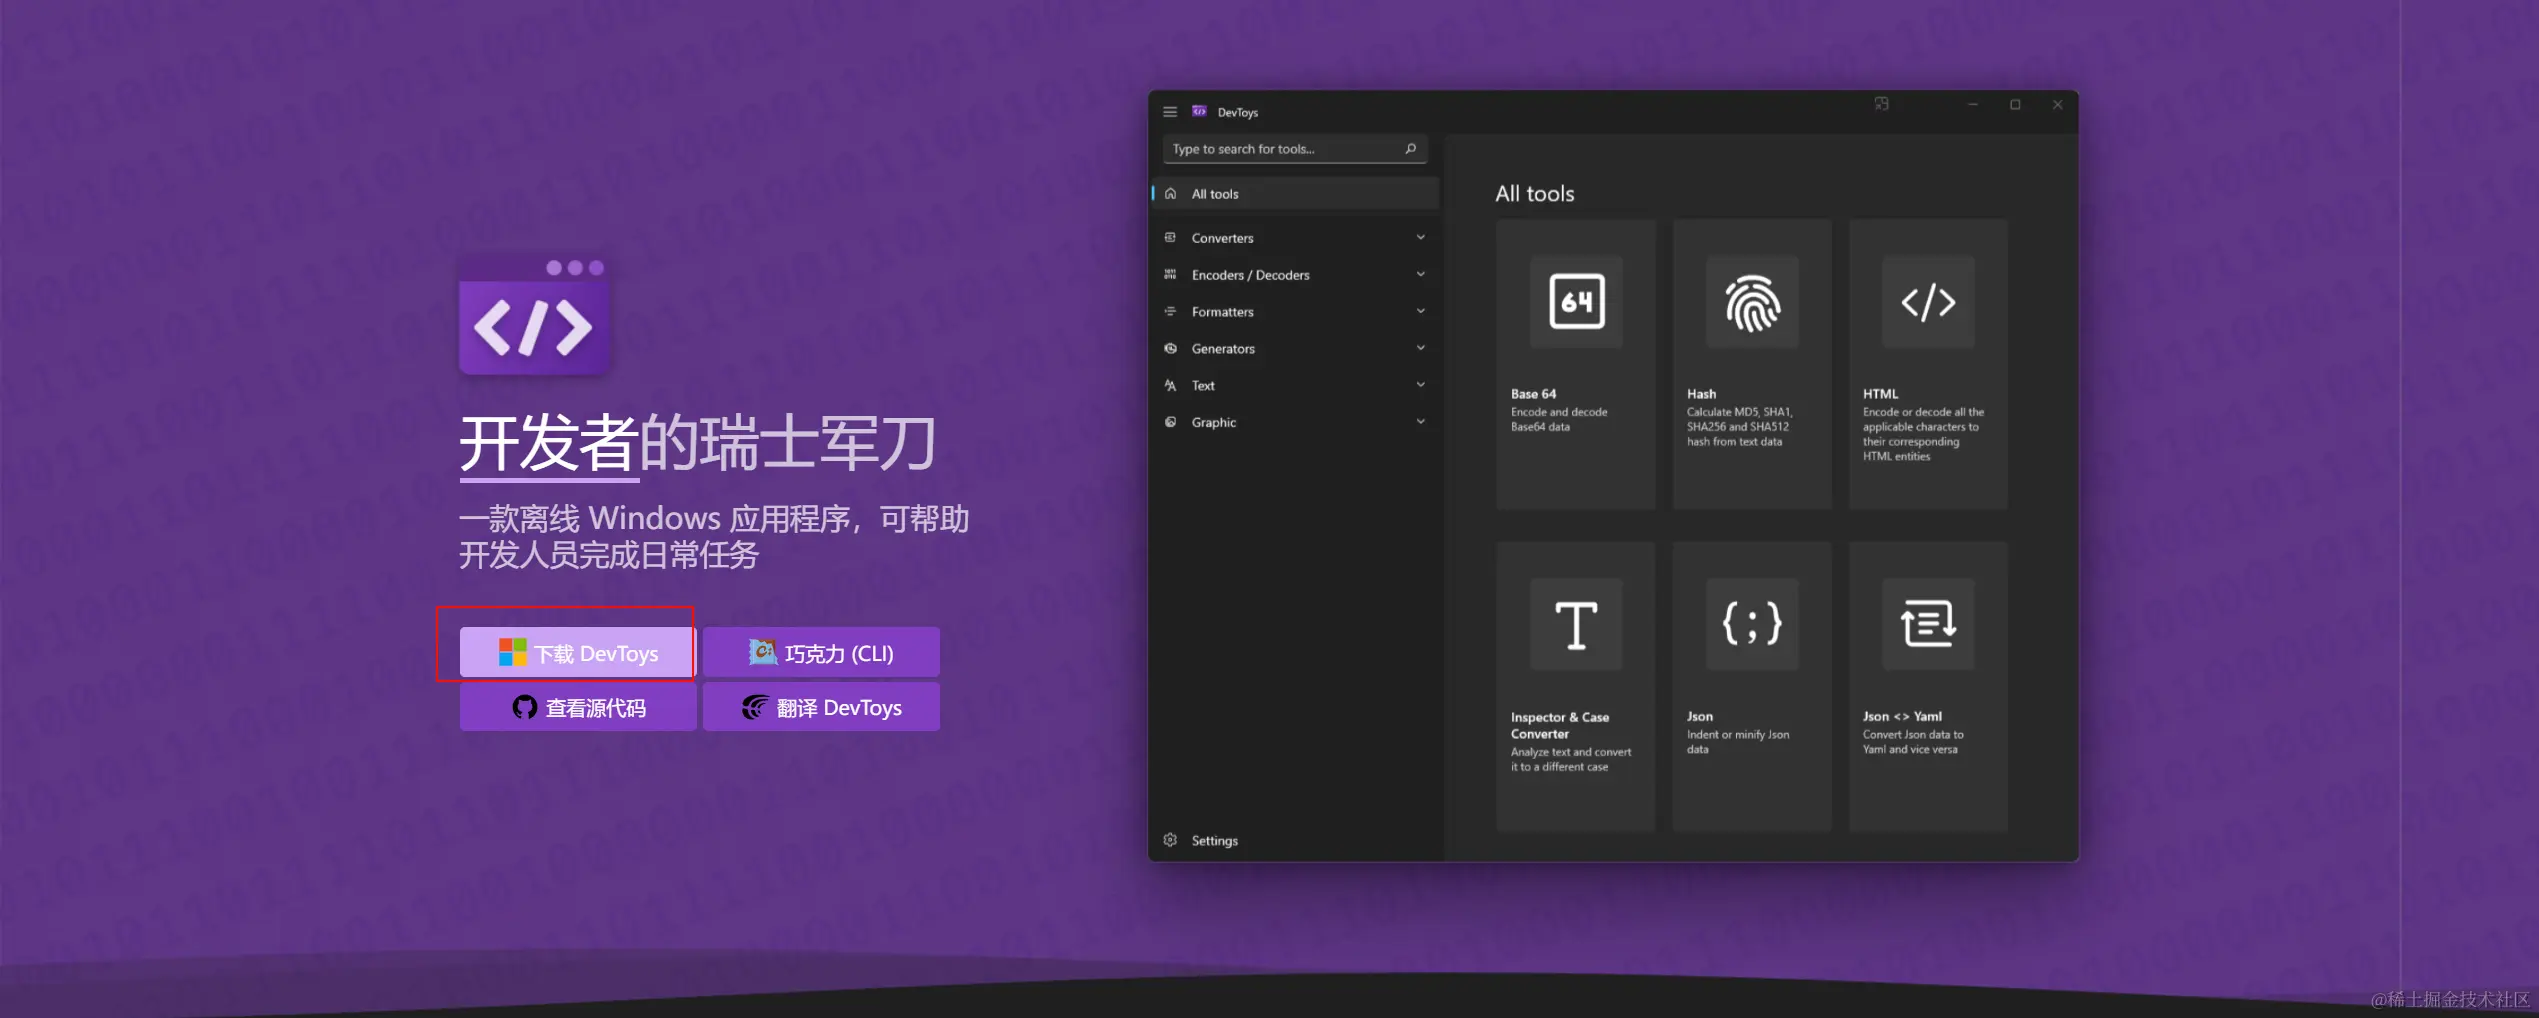Select All tools in sidebar
2539x1018 pixels.
pos(1295,194)
